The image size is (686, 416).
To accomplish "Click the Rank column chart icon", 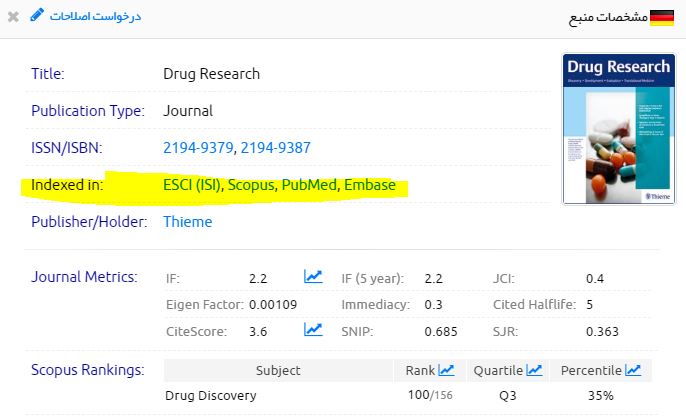I will tap(446, 370).
